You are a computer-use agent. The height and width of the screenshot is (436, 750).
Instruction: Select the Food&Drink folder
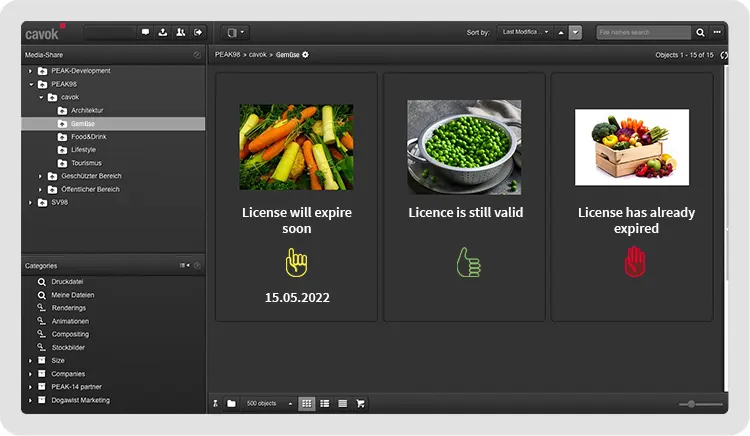(x=88, y=137)
